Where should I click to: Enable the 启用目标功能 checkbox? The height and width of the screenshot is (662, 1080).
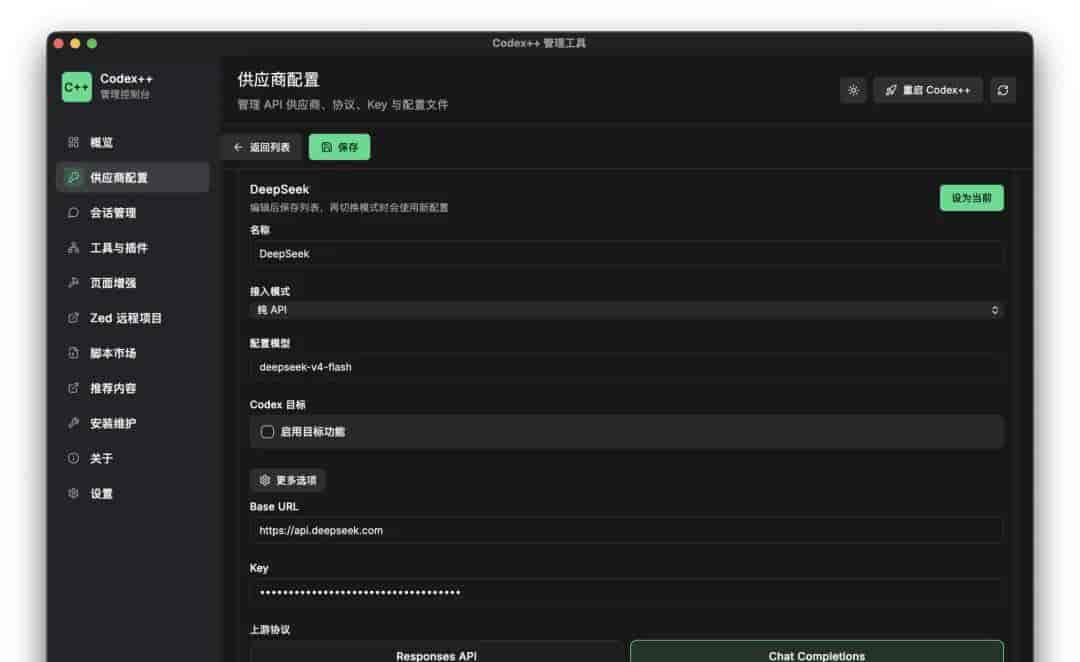(x=267, y=432)
